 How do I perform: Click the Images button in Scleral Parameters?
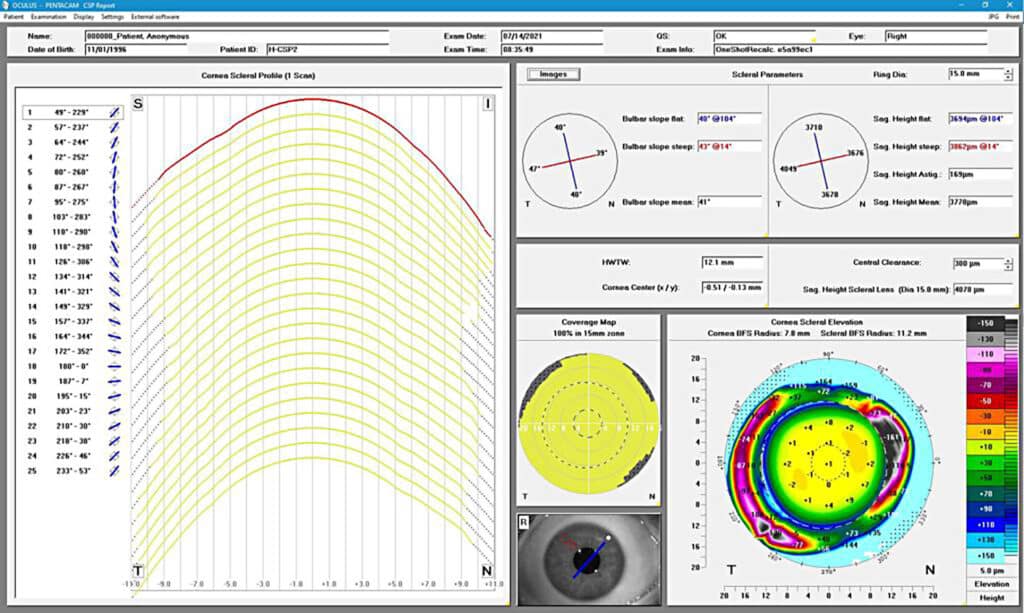click(x=553, y=74)
